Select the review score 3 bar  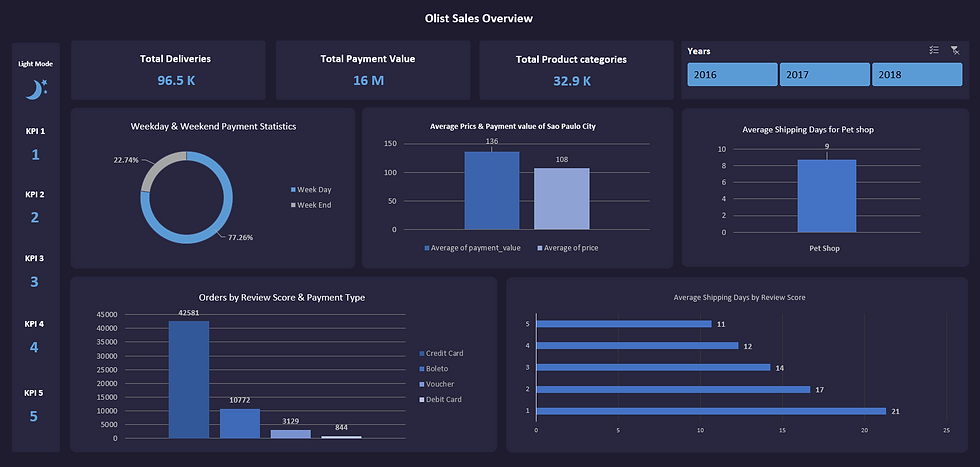pos(653,368)
